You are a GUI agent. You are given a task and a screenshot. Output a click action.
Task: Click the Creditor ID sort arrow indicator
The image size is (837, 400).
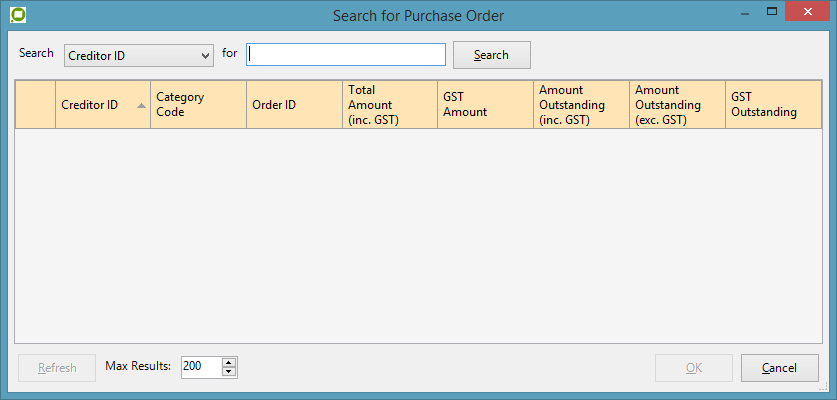pos(141,105)
